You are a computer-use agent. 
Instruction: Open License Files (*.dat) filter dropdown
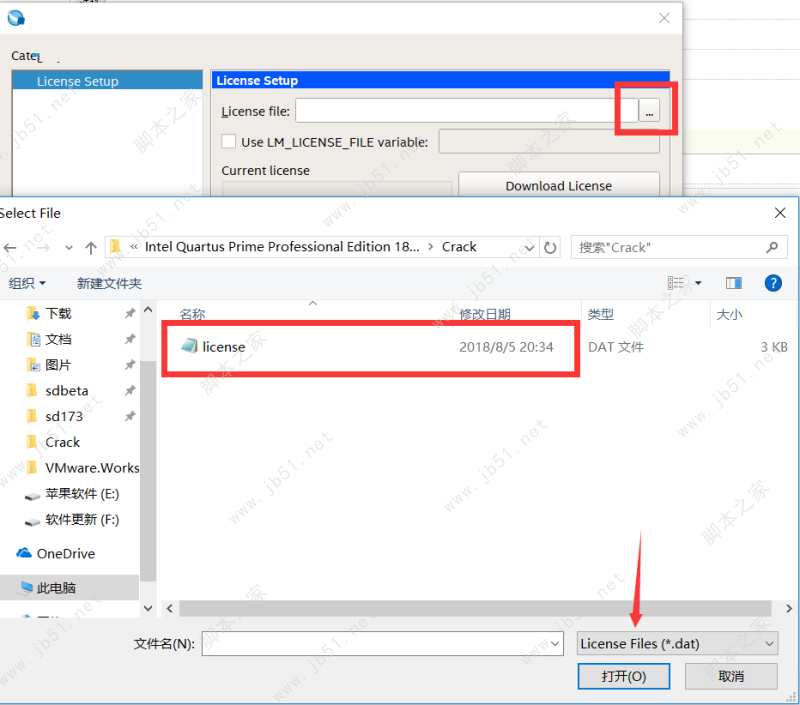coord(678,644)
